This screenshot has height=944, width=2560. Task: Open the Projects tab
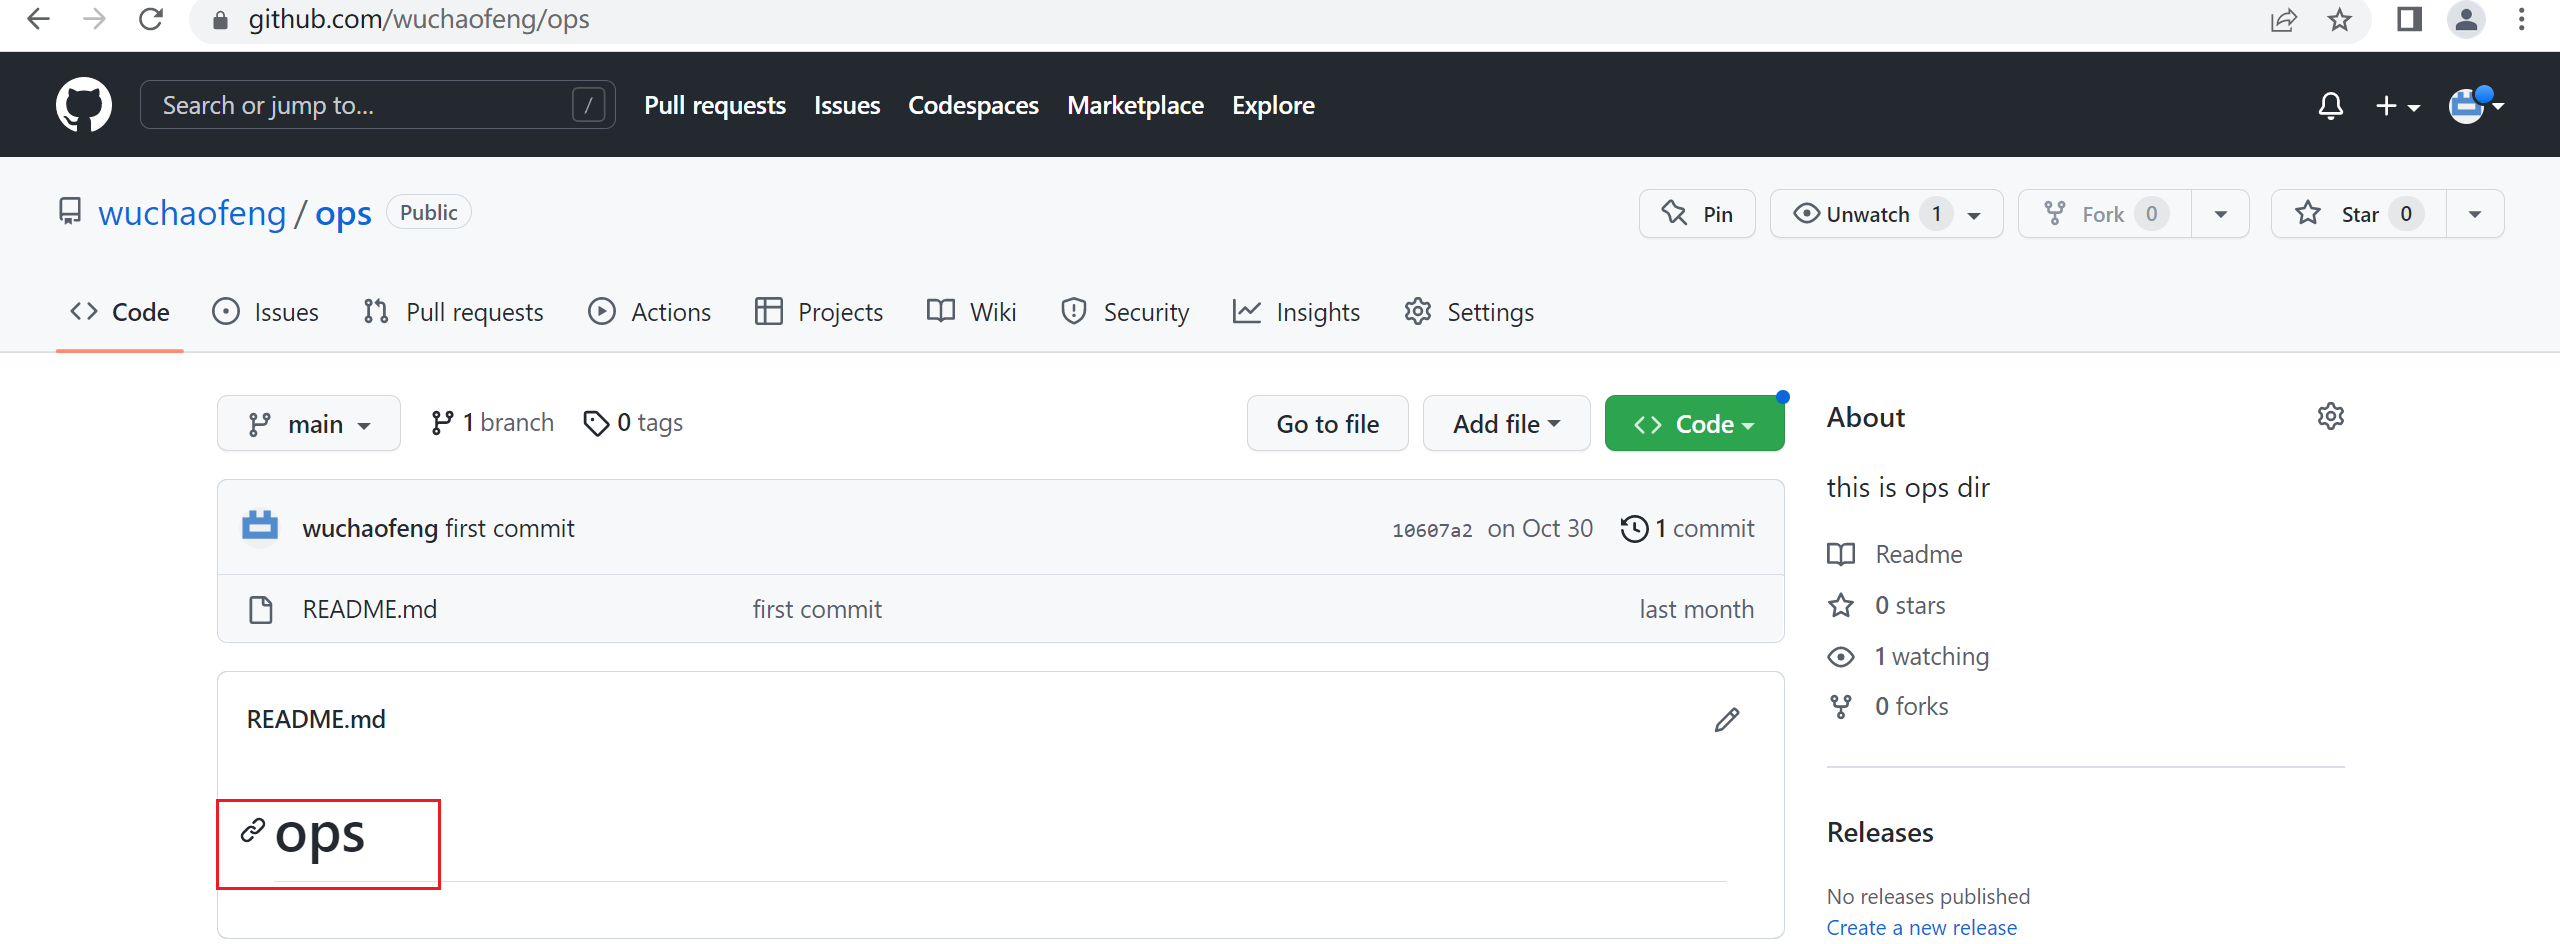click(x=819, y=312)
